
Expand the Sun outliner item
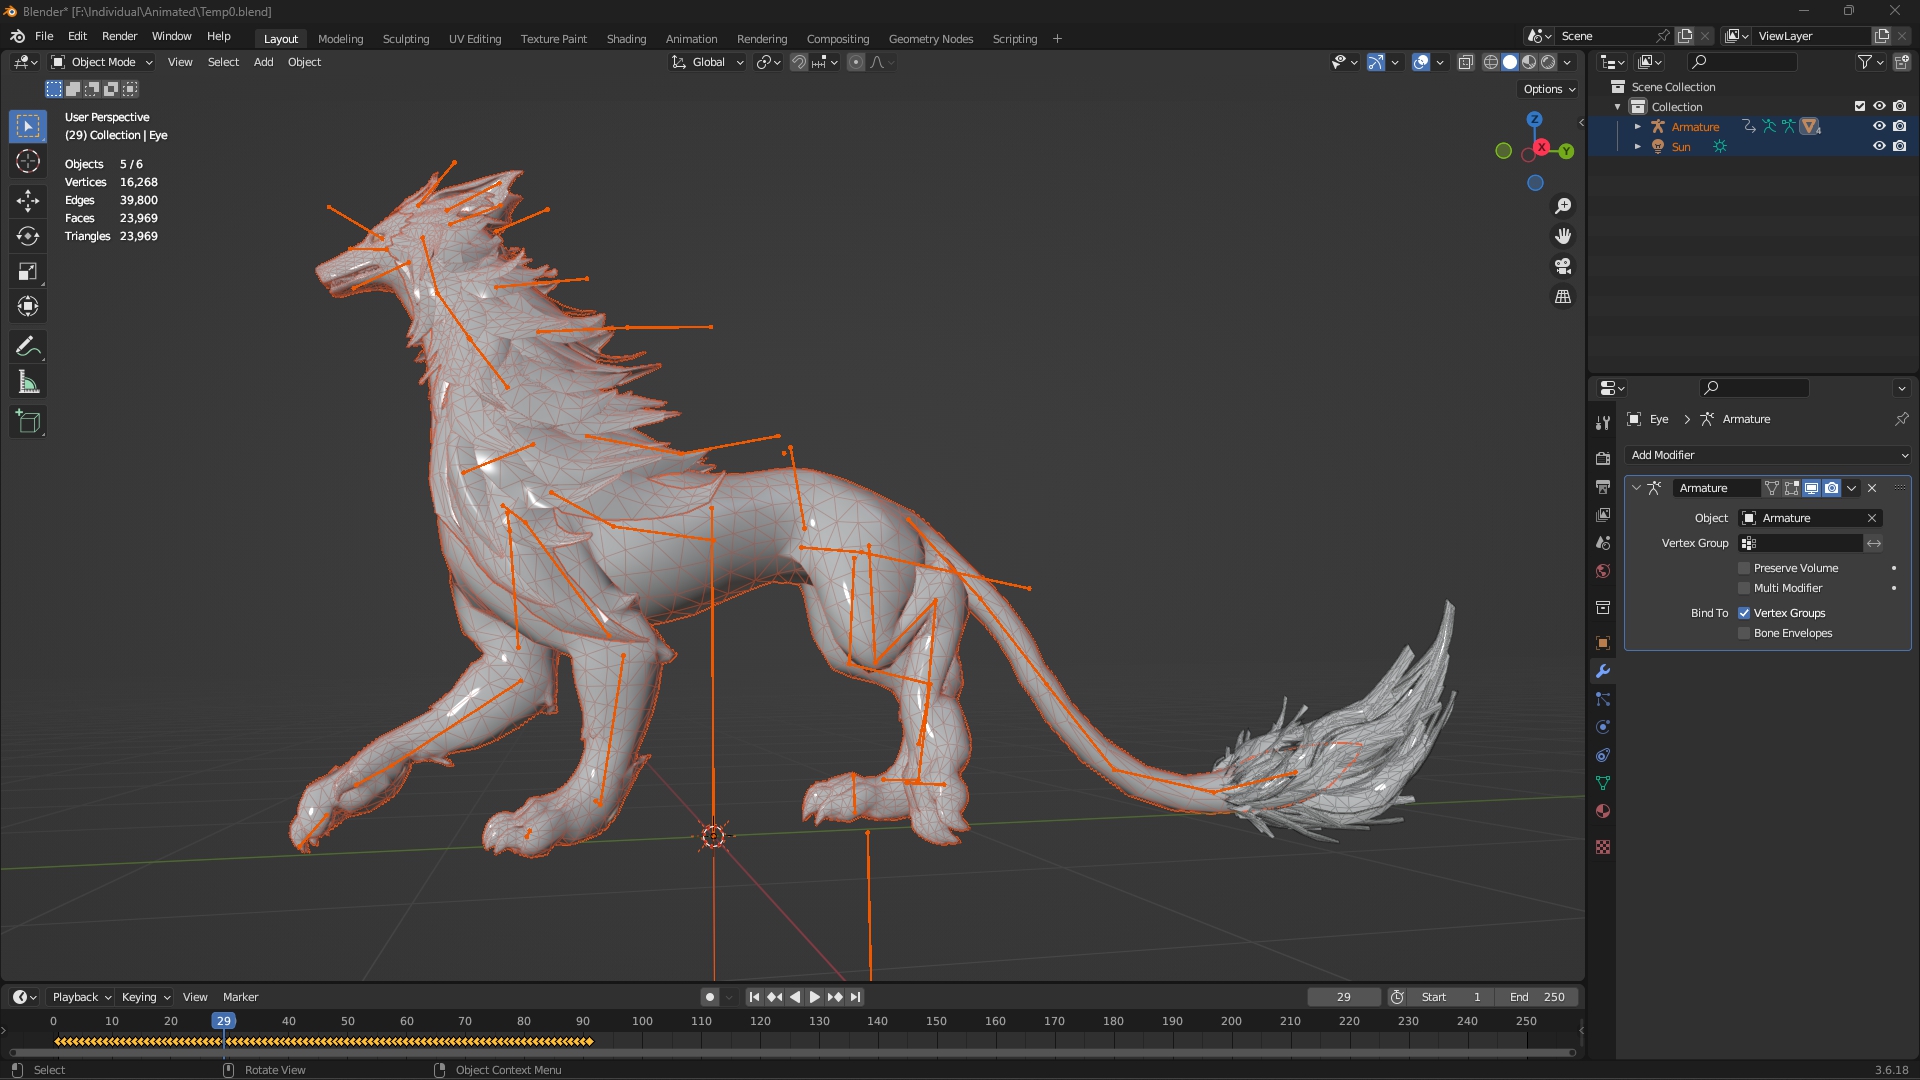tap(1637, 146)
